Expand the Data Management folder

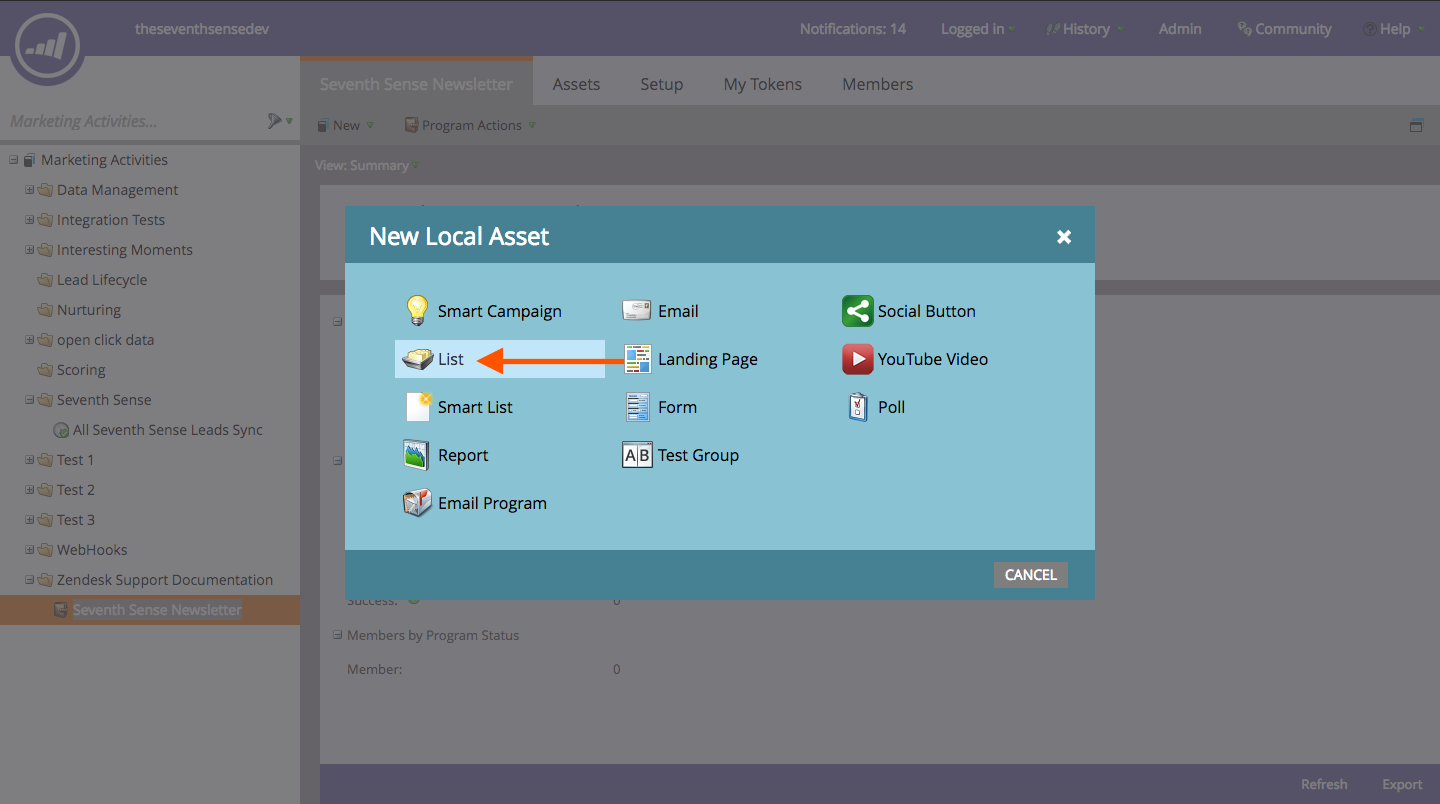[30, 190]
